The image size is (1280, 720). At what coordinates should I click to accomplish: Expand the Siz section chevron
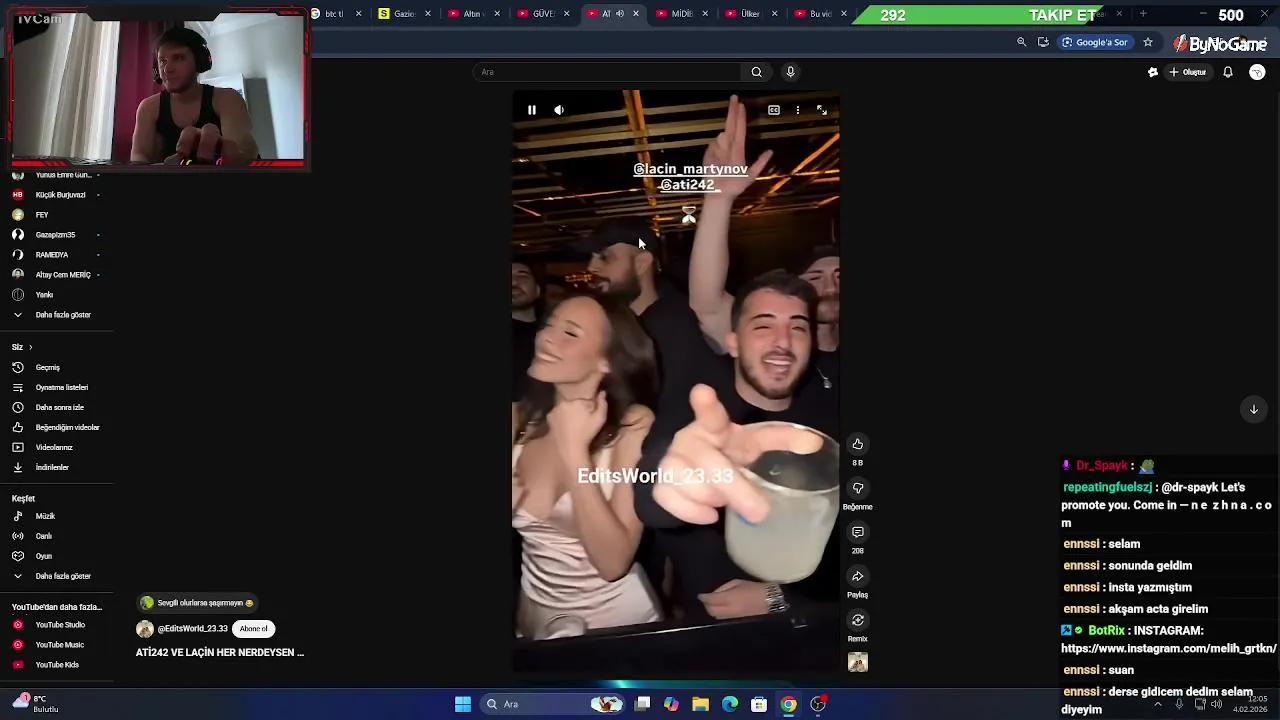(x=30, y=347)
